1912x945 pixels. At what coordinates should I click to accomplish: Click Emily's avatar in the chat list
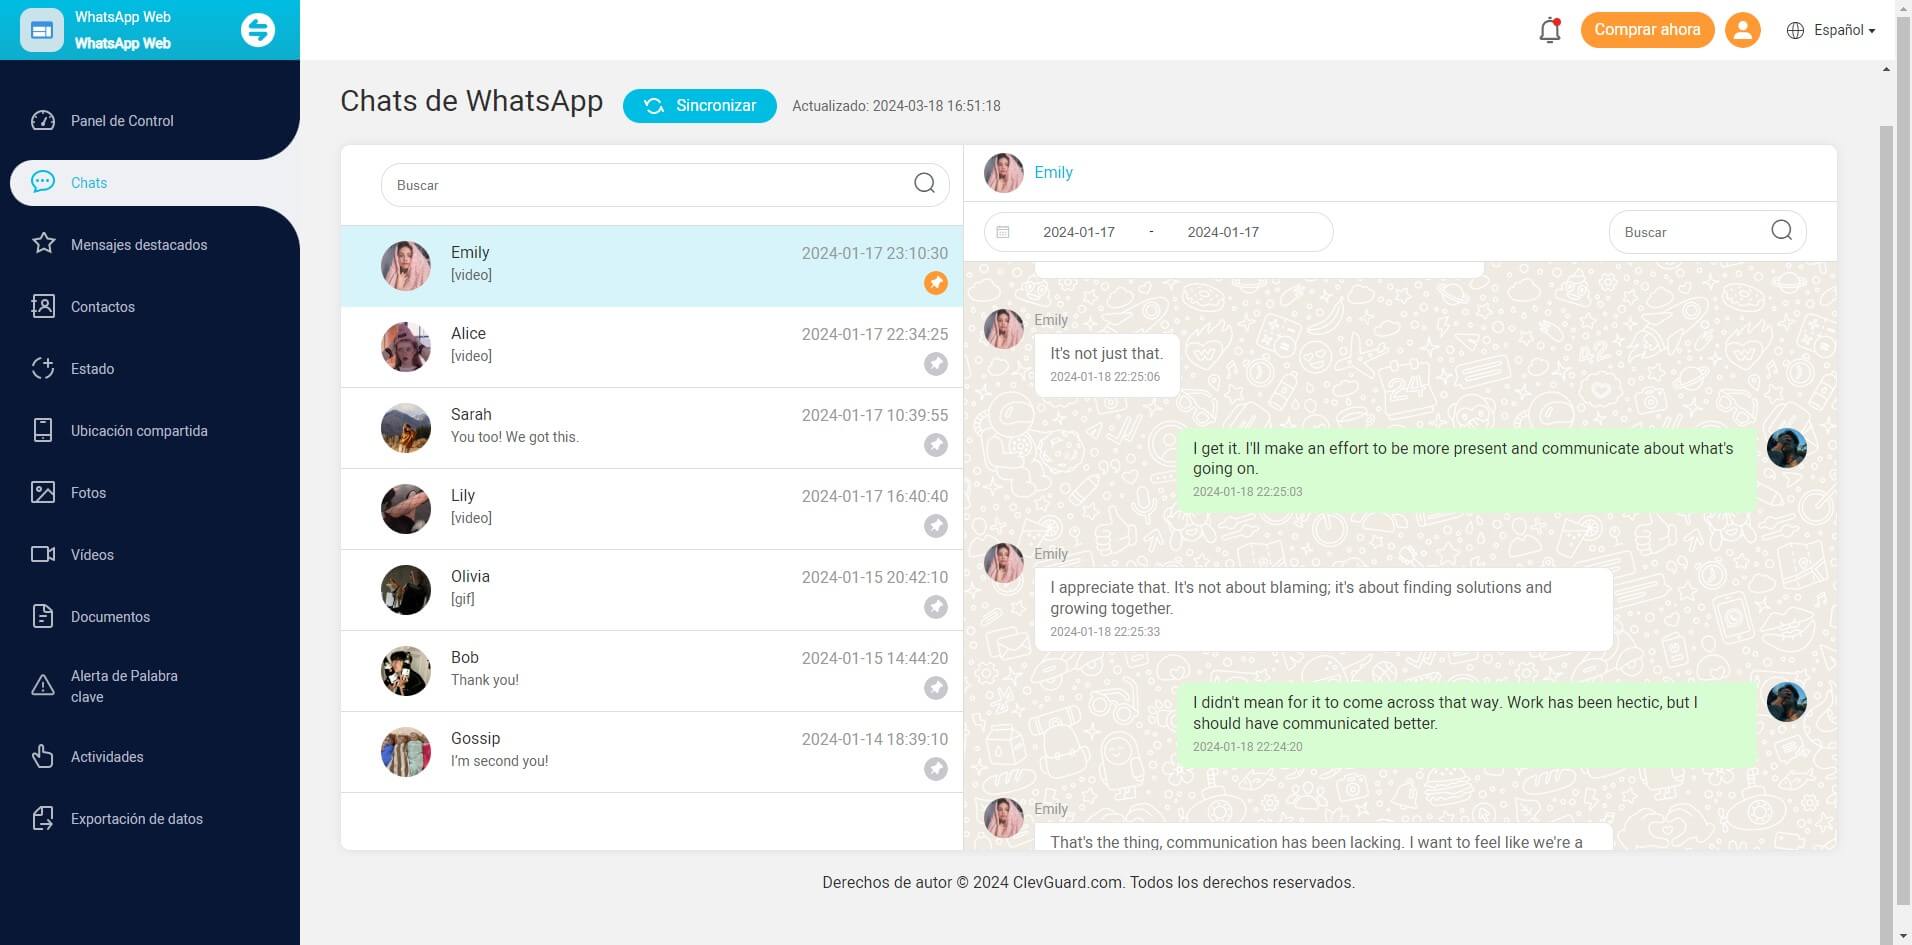[x=406, y=266]
